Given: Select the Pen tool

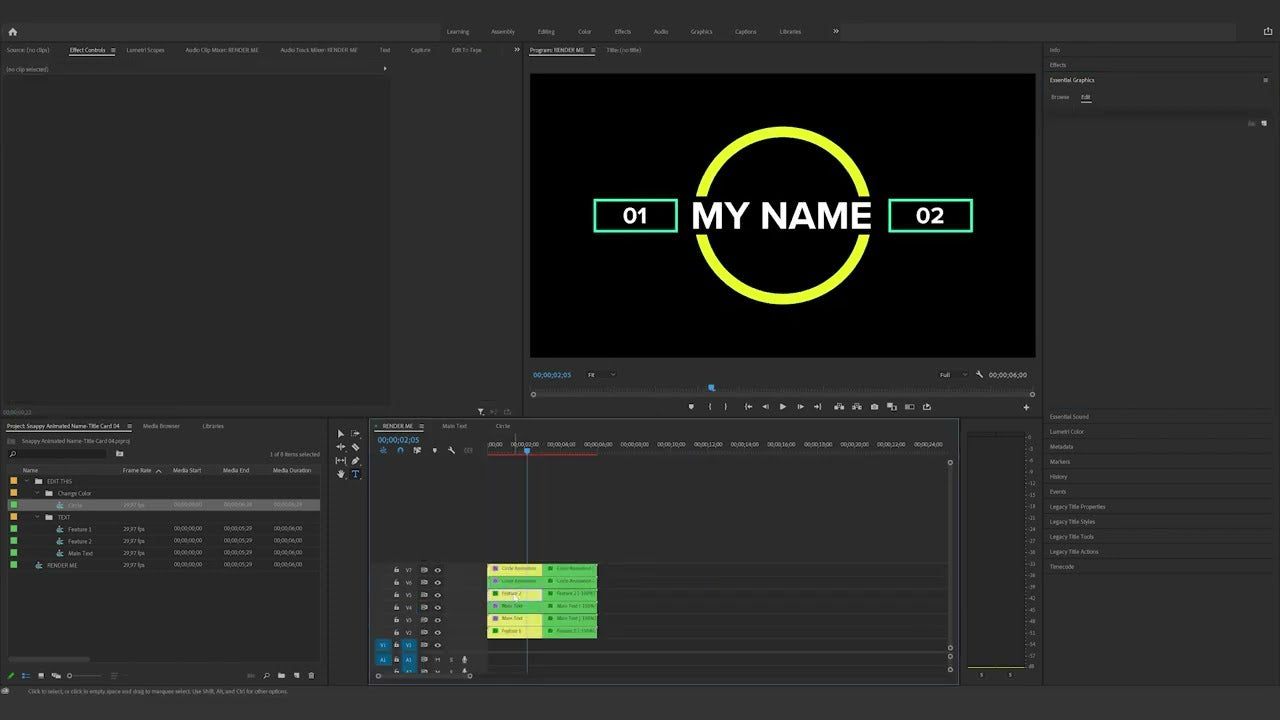Looking at the screenshot, I should 355,461.
